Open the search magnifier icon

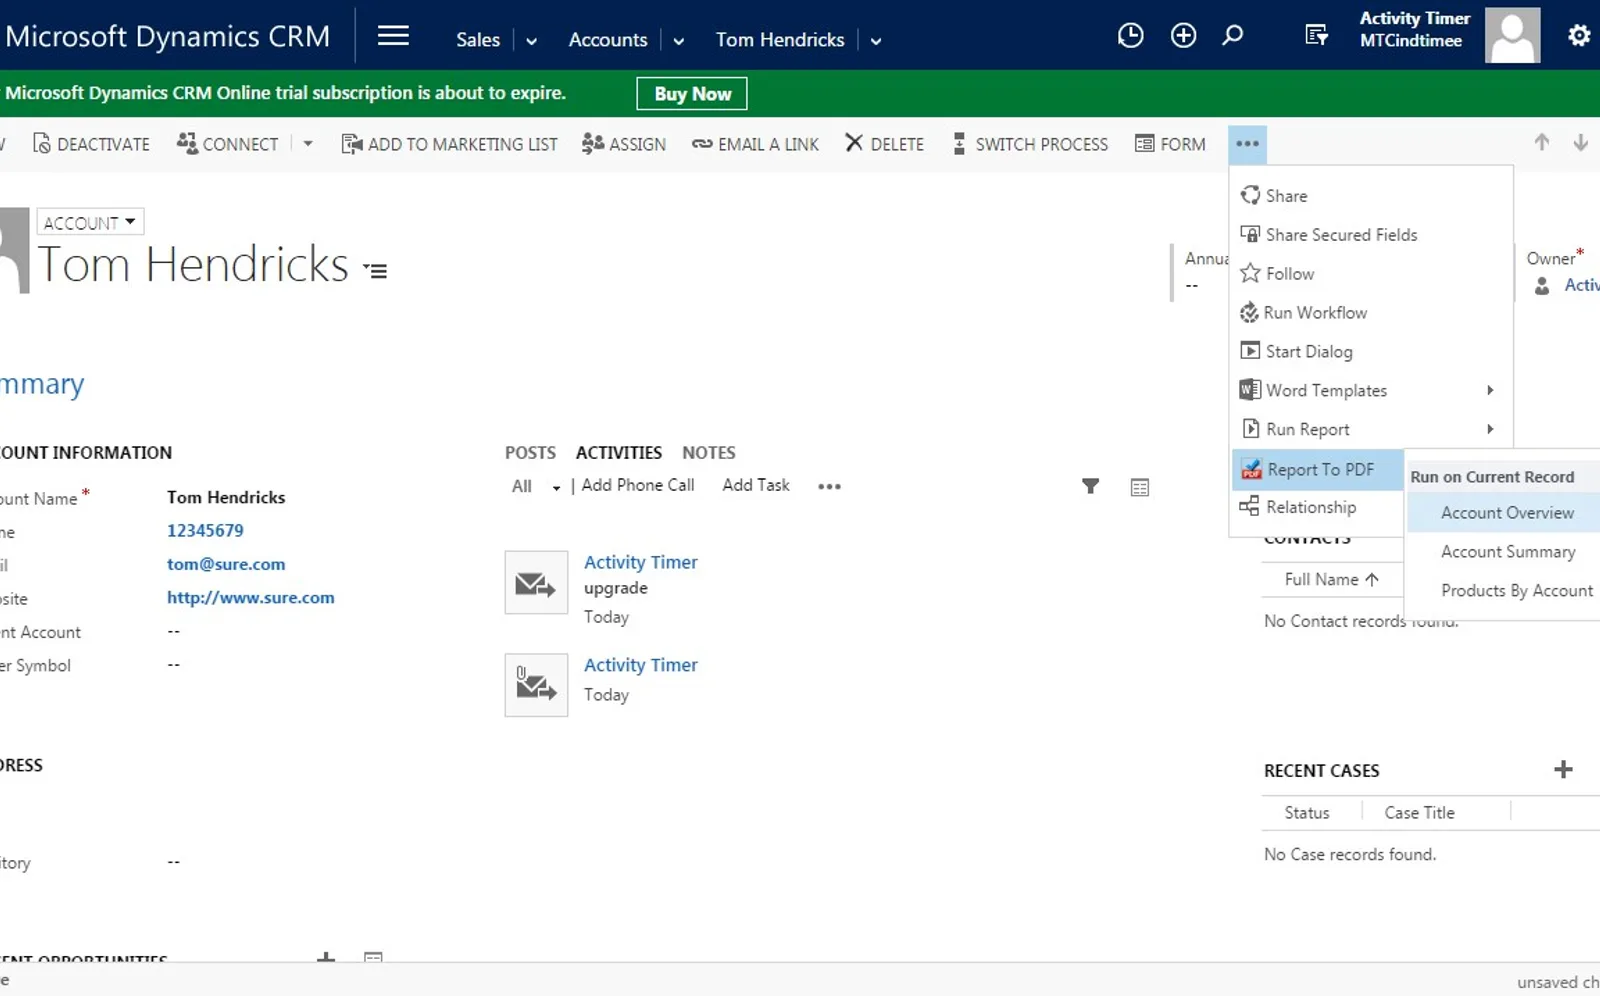coord(1233,36)
